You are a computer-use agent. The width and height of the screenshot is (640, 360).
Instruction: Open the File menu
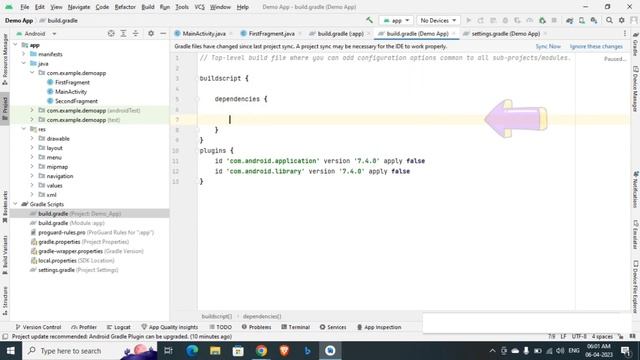pyautogui.click(x=24, y=7)
